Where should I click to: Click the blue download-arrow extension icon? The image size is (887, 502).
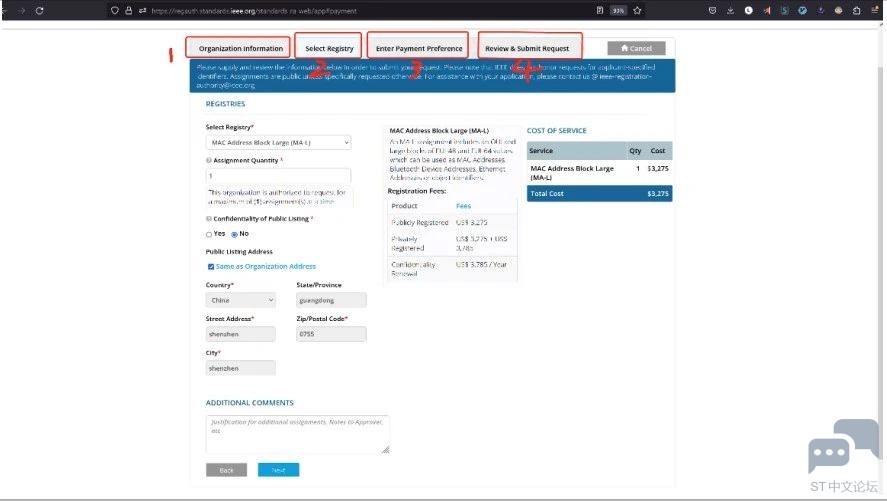(x=820, y=10)
